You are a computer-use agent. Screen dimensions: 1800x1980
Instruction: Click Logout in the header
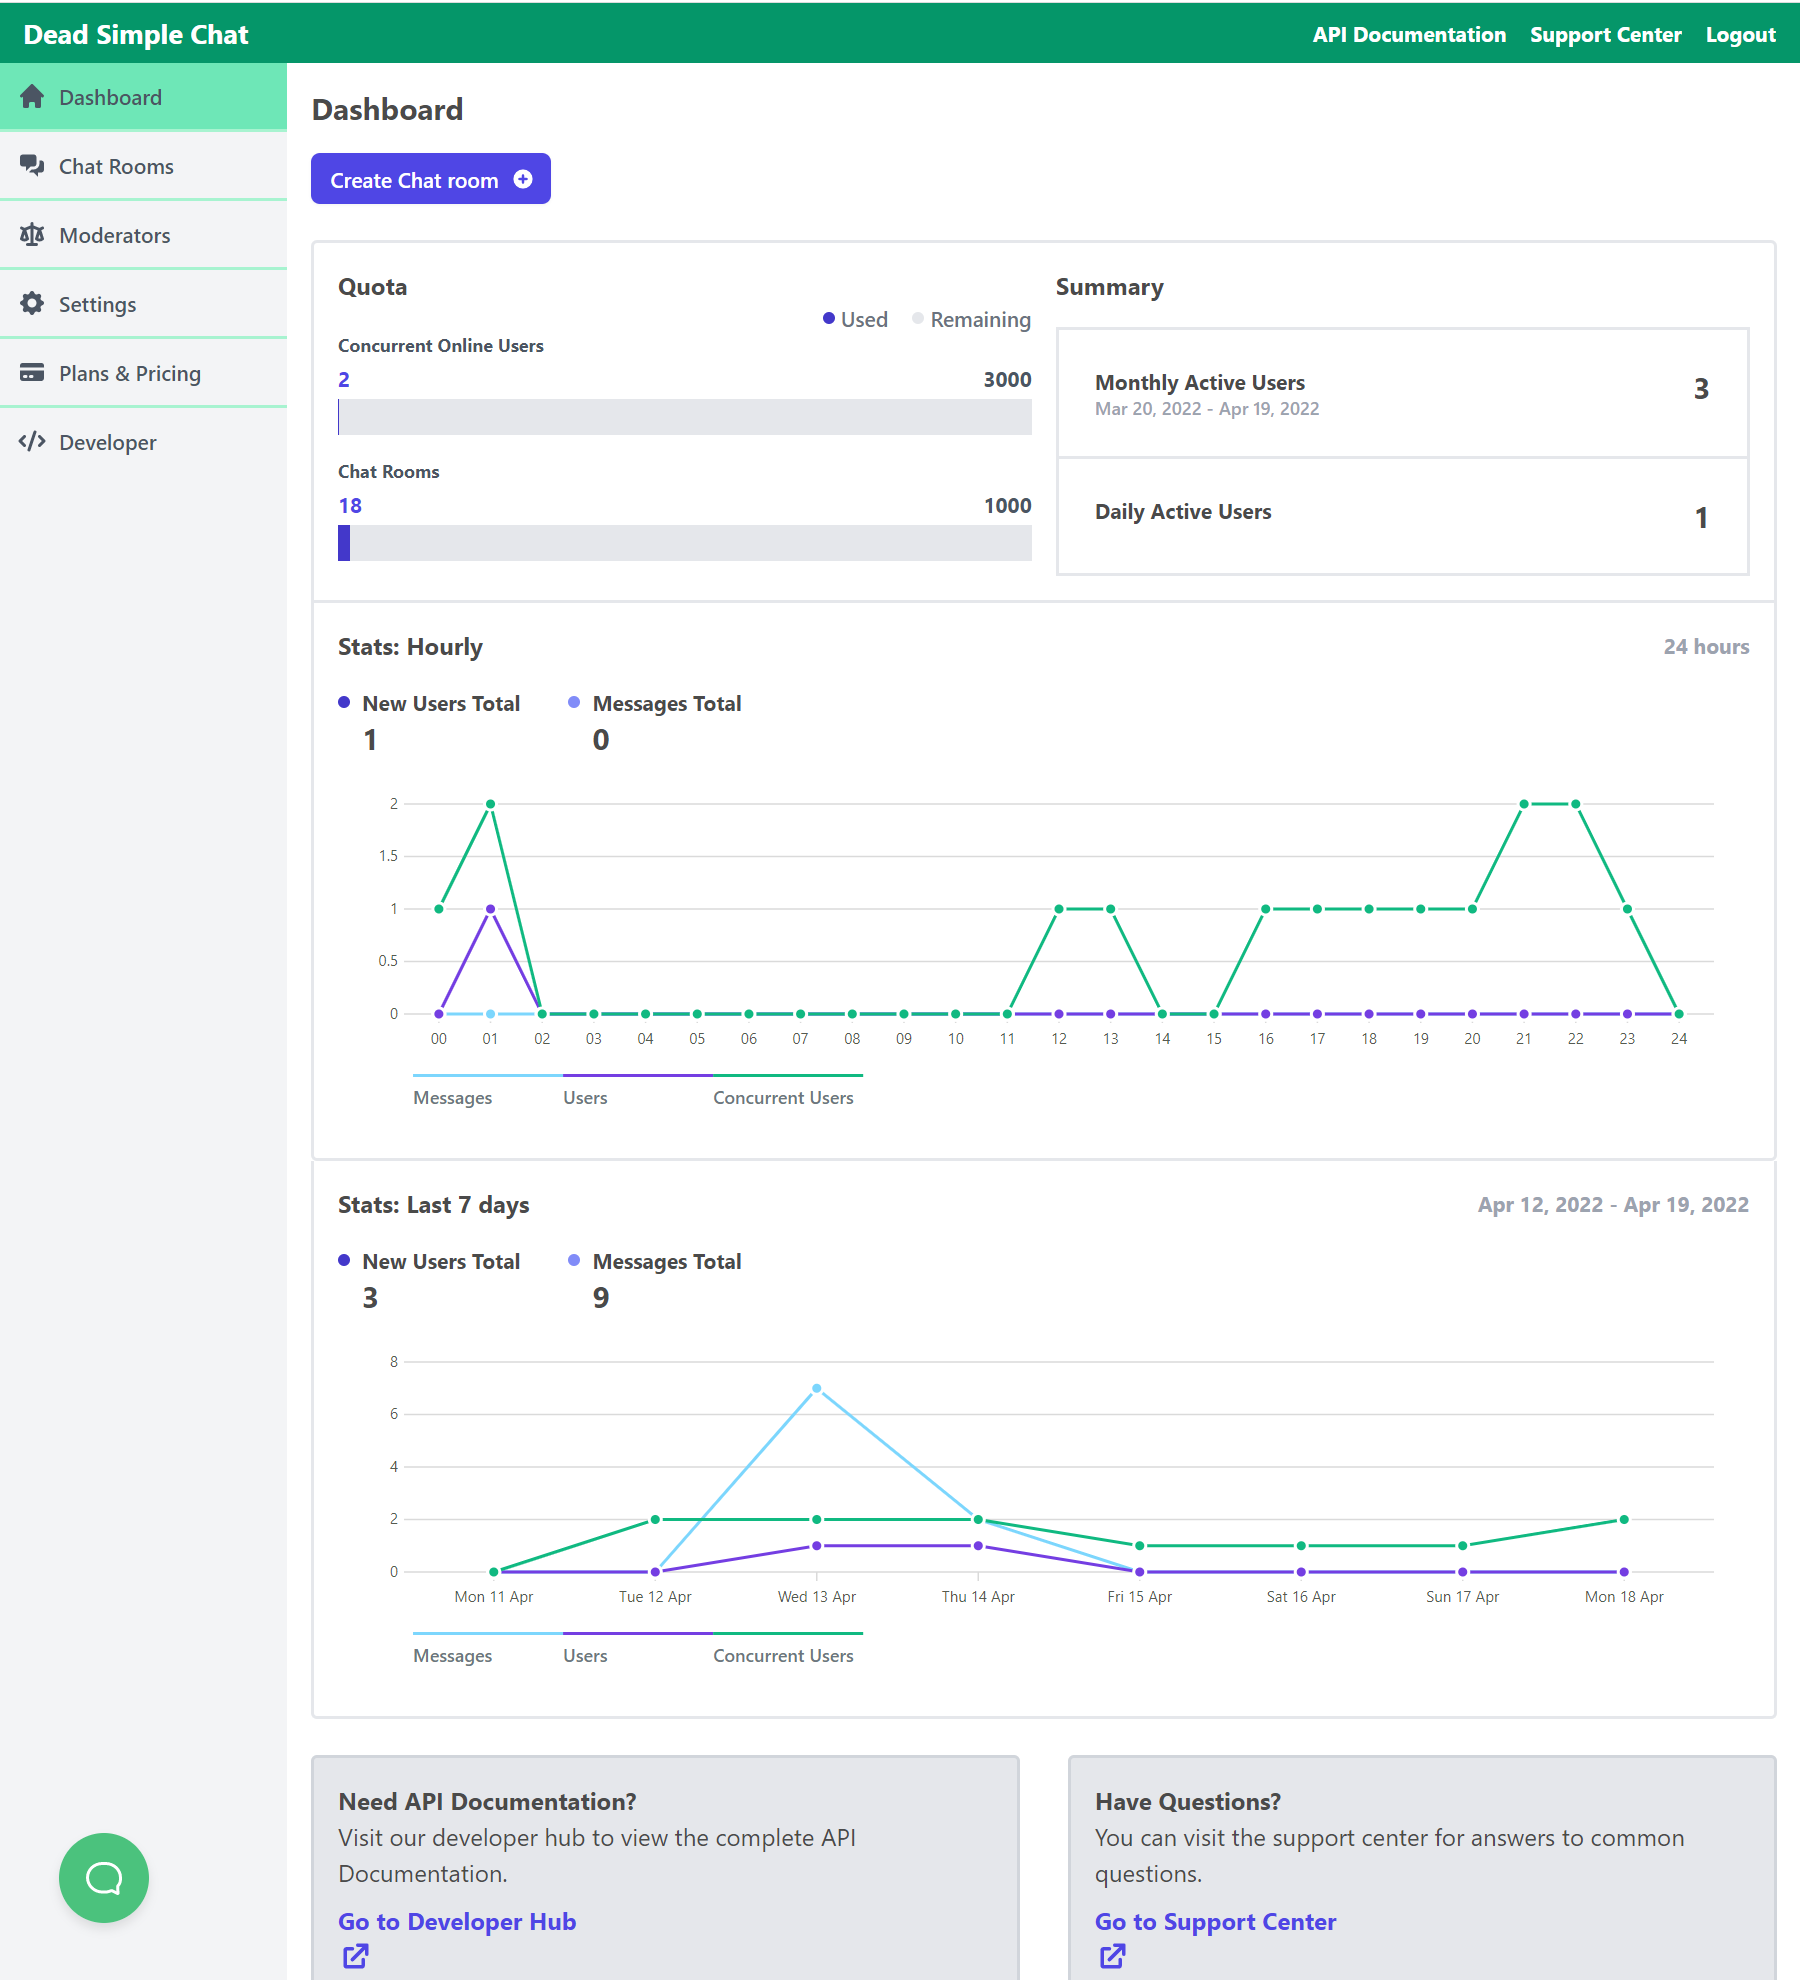[x=1740, y=35]
